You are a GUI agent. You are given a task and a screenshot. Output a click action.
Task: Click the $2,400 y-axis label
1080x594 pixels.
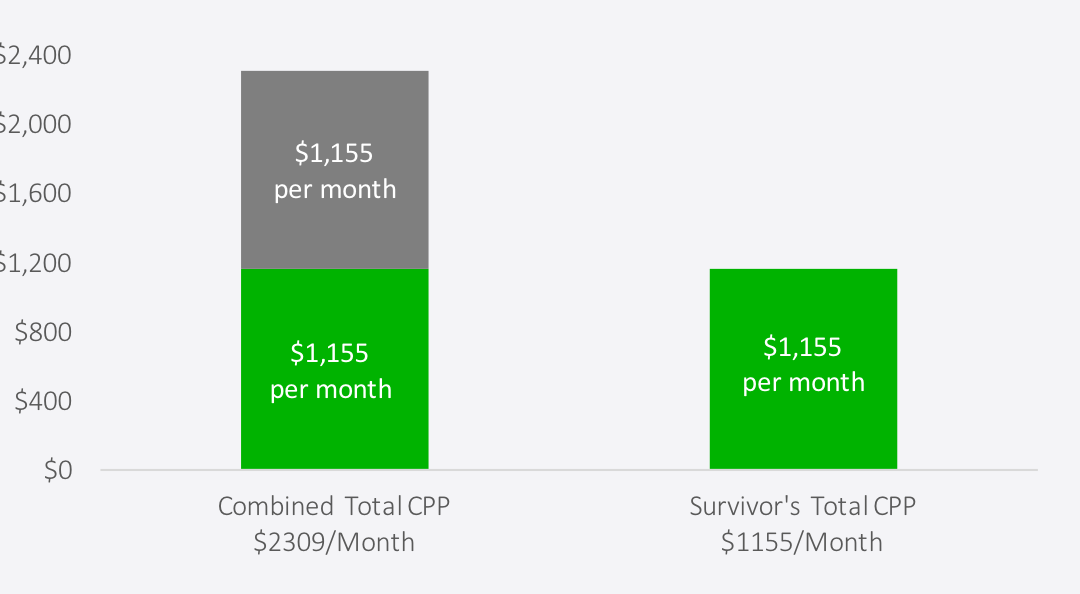pos(34,55)
